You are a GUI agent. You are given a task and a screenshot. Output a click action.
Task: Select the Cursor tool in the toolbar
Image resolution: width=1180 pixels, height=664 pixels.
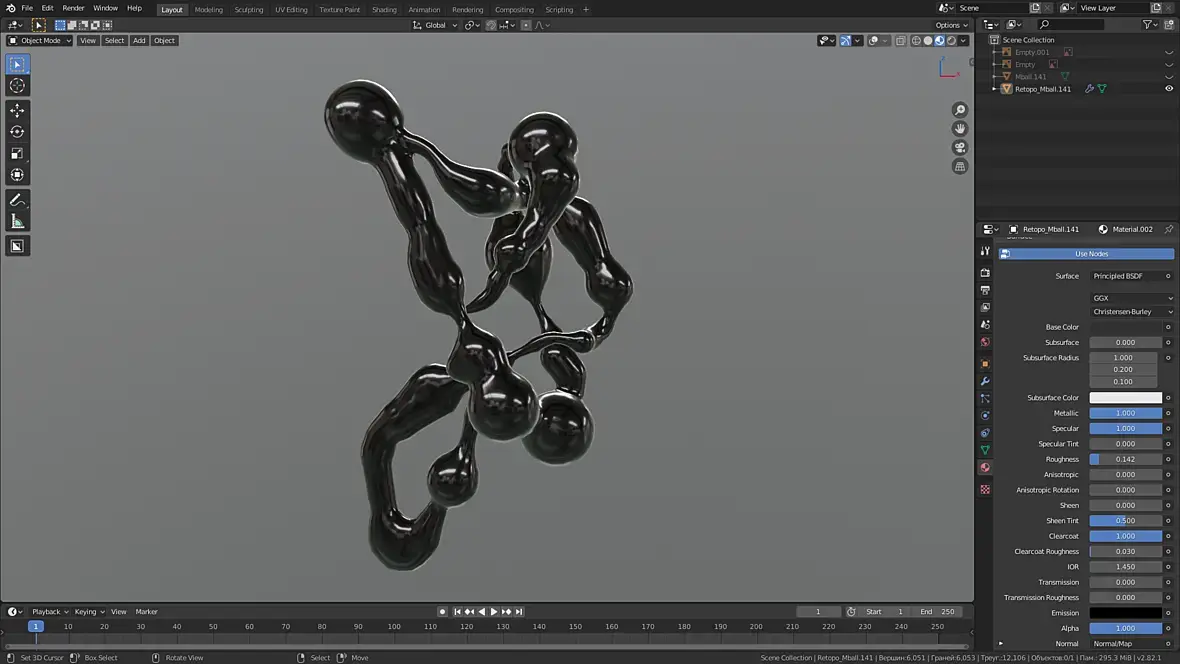pos(17,86)
